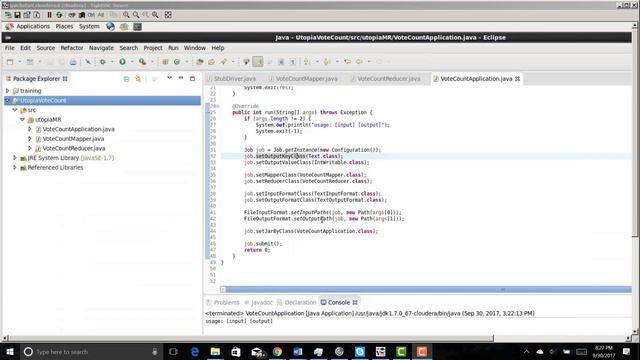The width and height of the screenshot is (640, 360).
Task: Click the New Java Package icon
Action: [165, 62]
